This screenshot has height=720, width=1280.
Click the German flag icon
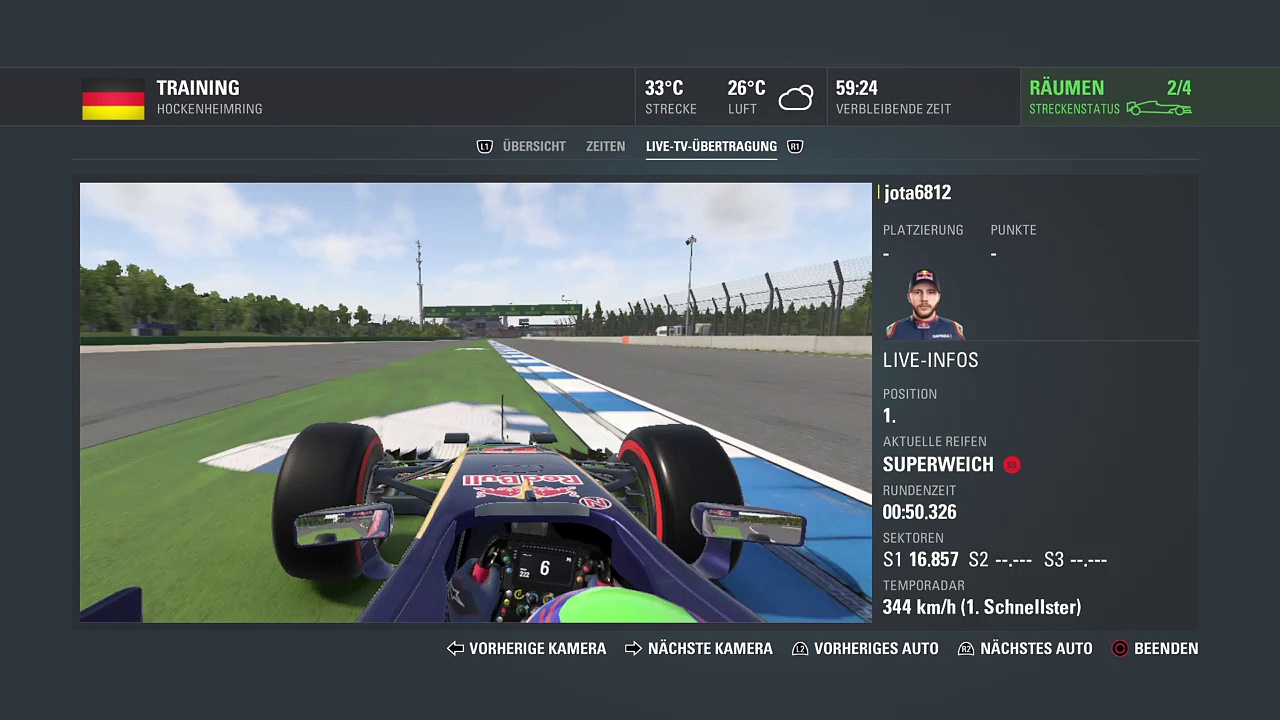[x=113, y=99]
